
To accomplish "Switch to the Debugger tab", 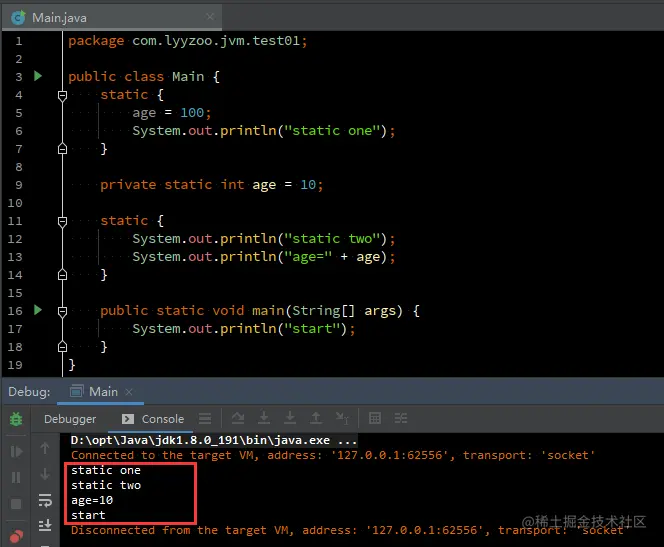I will [x=70, y=419].
